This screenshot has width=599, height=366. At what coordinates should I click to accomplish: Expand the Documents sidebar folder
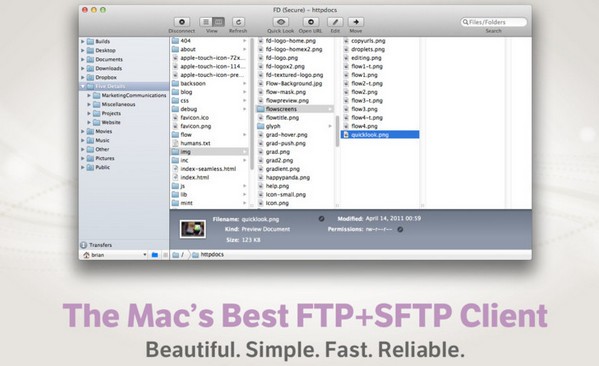pos(83,59)
